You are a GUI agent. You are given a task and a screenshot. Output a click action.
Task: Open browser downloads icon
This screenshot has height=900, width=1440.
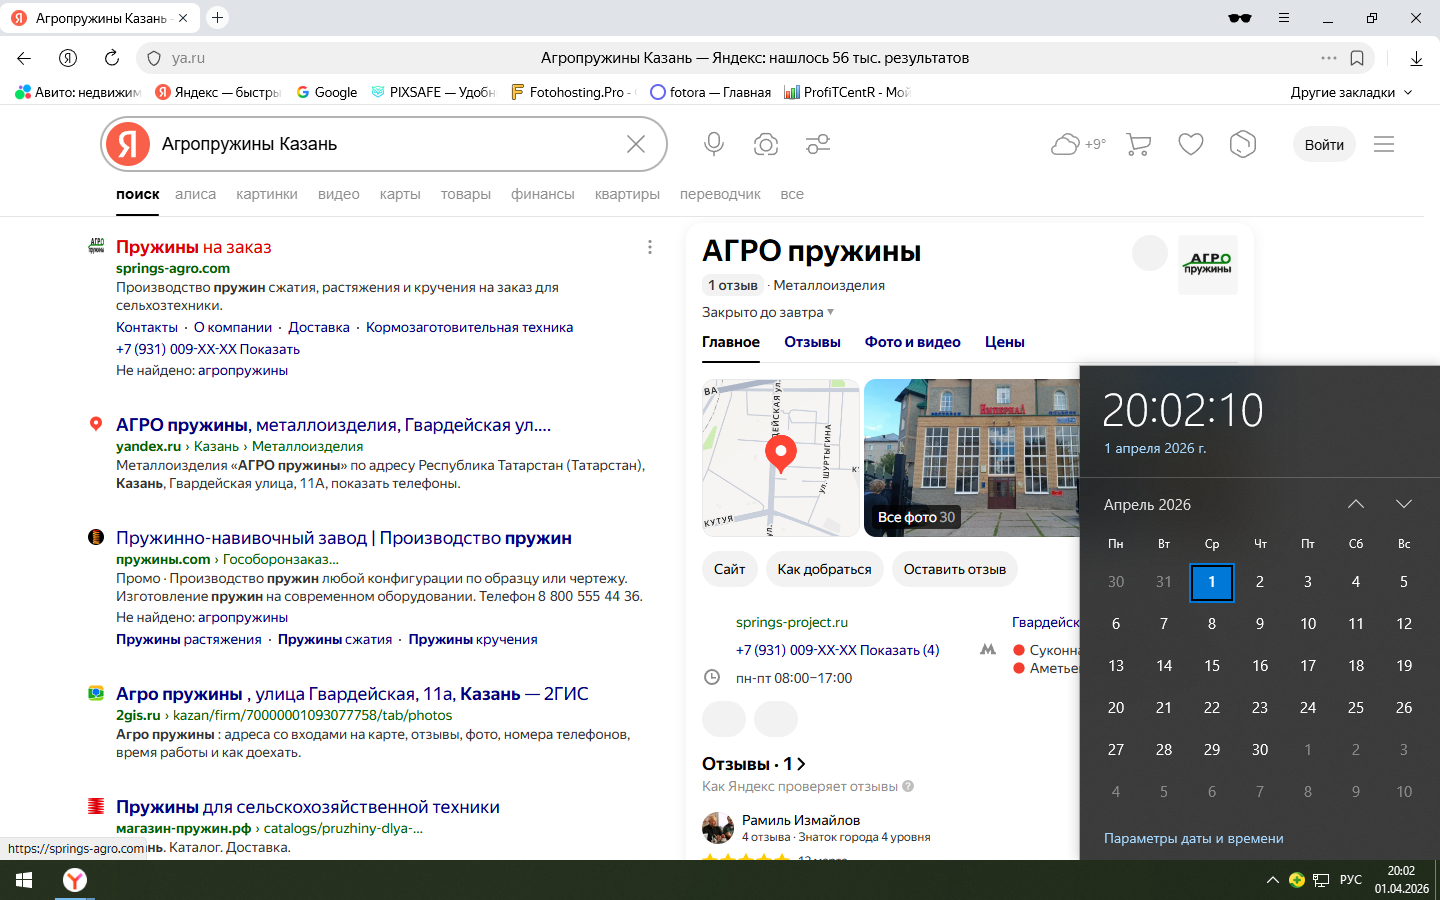click(1416, 58)
